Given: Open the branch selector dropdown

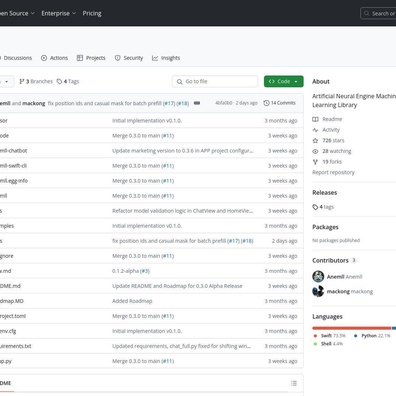Looking at the screenshot, I should click(7, 81).
